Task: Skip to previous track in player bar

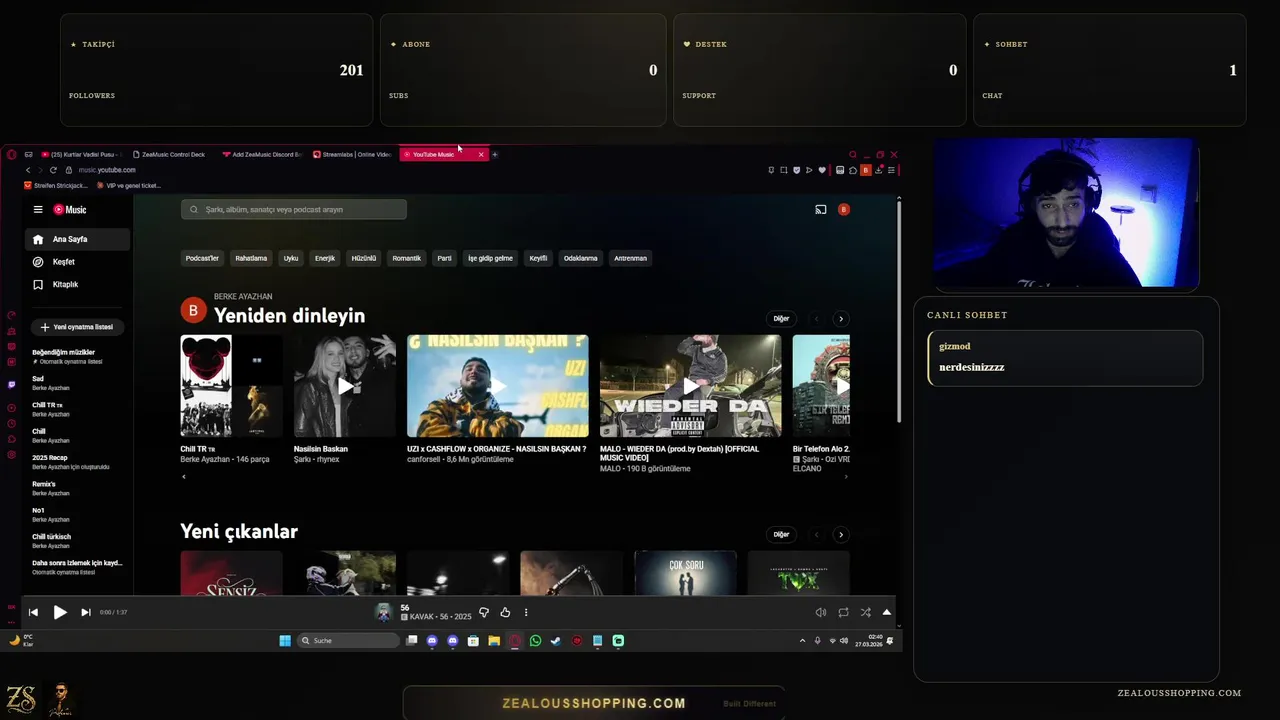Action: point(33,612)
